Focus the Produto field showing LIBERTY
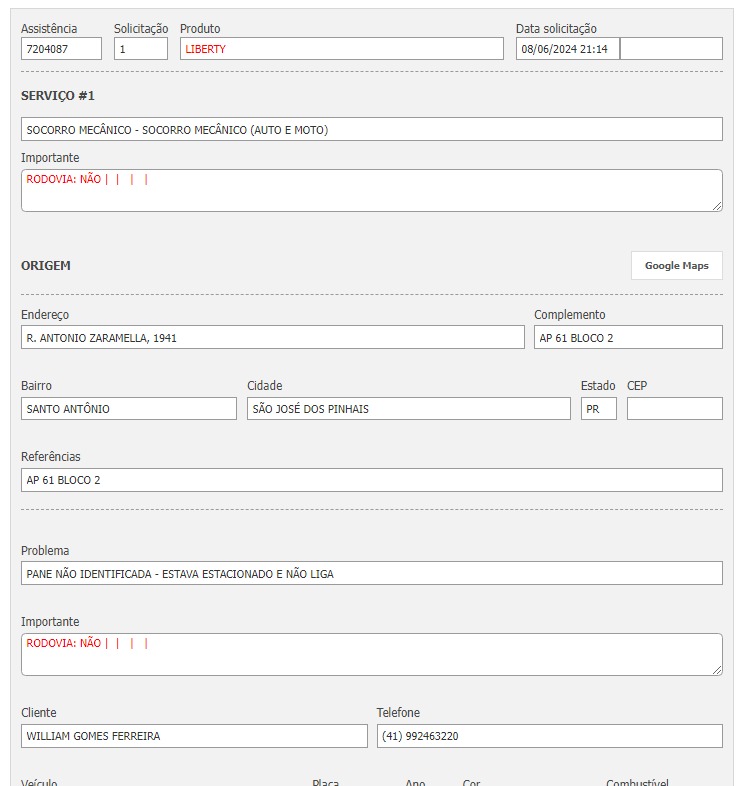The height and width of the screenshot is (786, 750). [341, 49]
